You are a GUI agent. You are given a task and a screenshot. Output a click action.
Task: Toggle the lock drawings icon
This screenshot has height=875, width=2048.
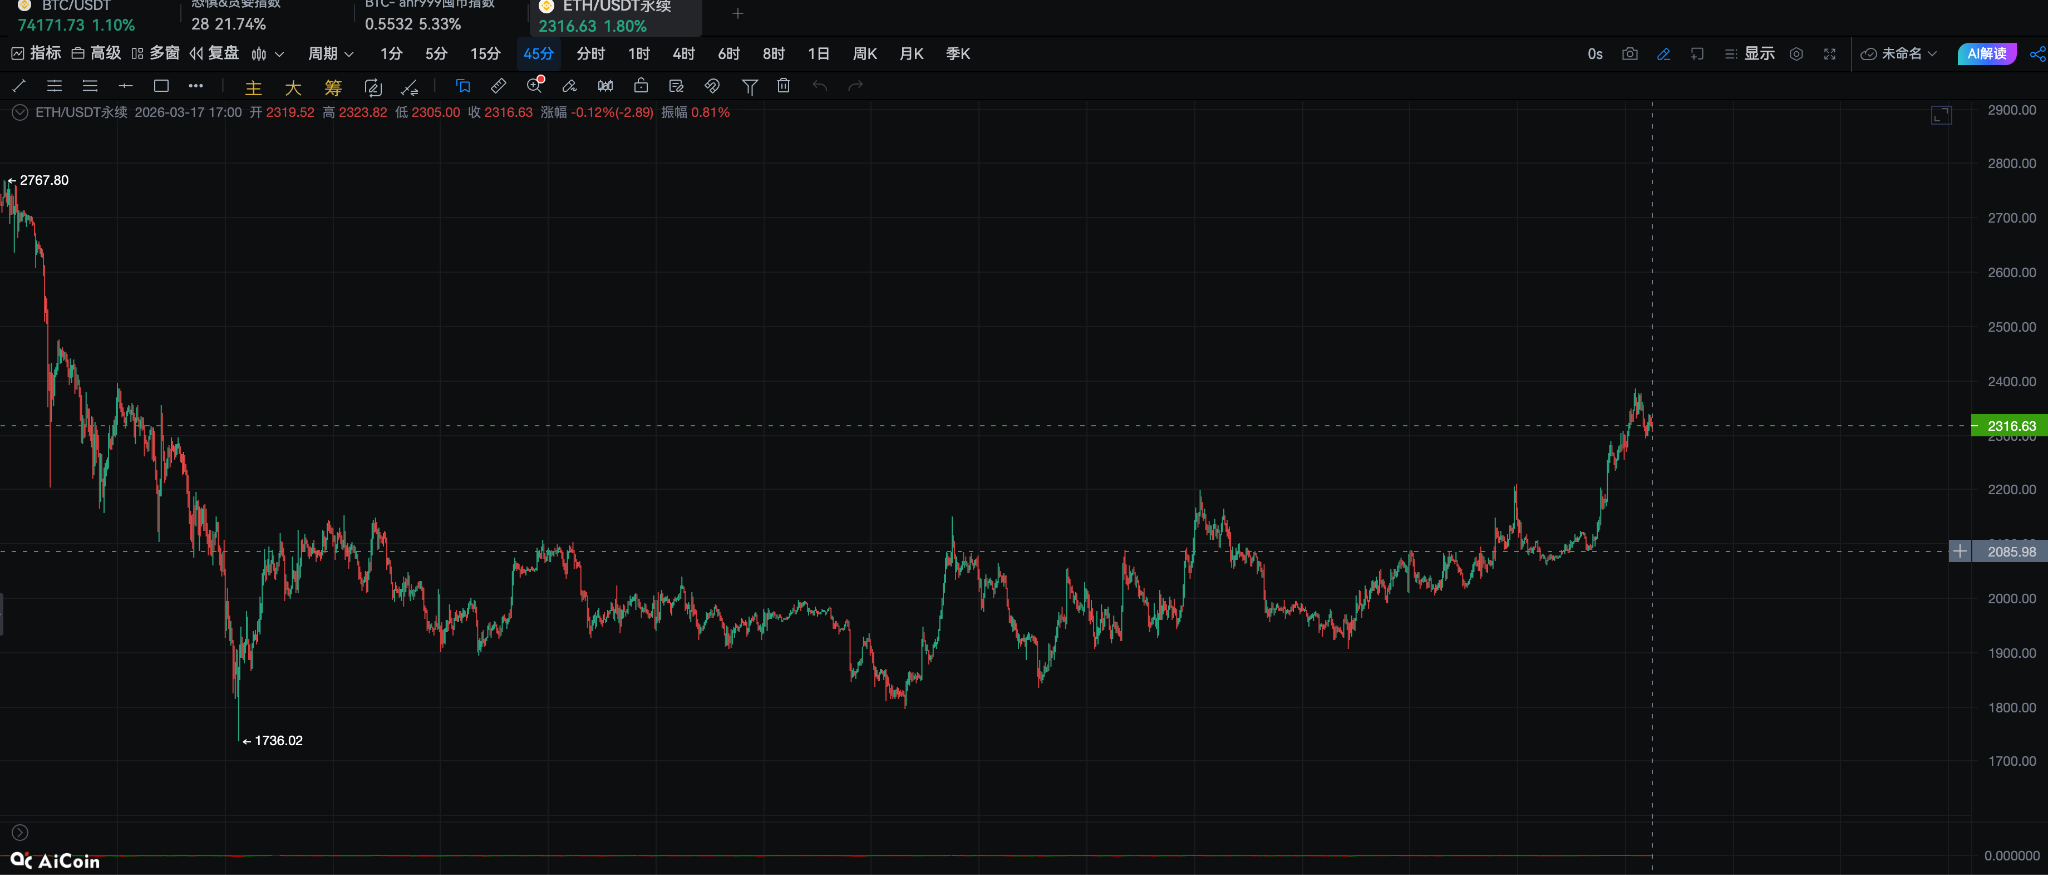click(641, 86)
